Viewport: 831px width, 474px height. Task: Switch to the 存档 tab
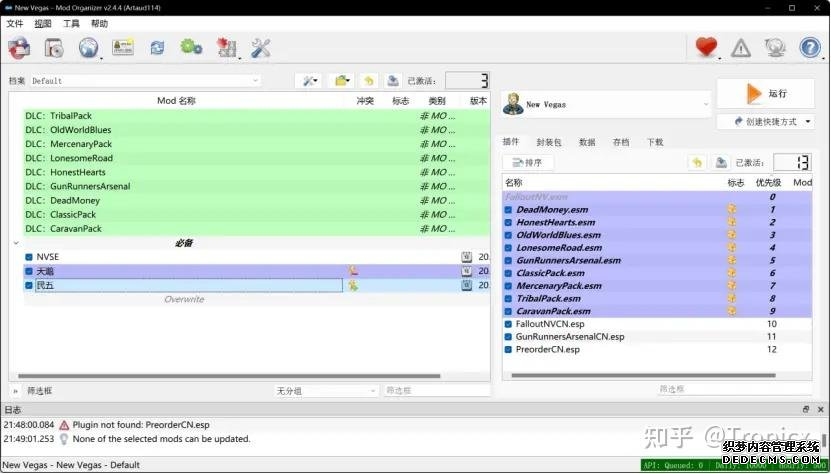pyautogui.click(x=621, y=143)
